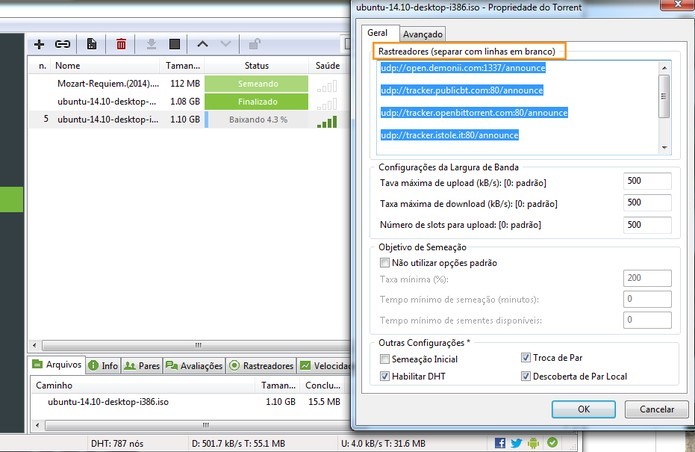This screenshot has width=695, height=452.
Task: Confirm the dialog with the OK button
Action: (583, 409)
